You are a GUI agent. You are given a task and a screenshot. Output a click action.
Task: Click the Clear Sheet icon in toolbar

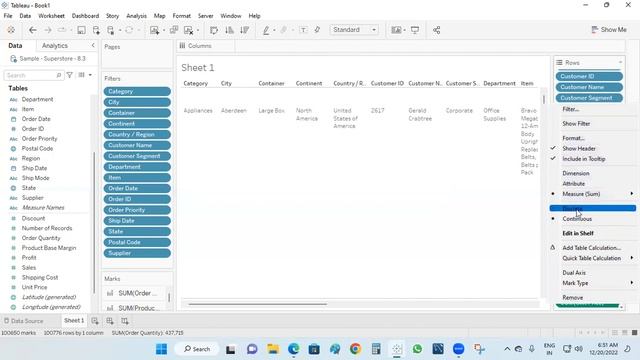click(x=188, y=30)
